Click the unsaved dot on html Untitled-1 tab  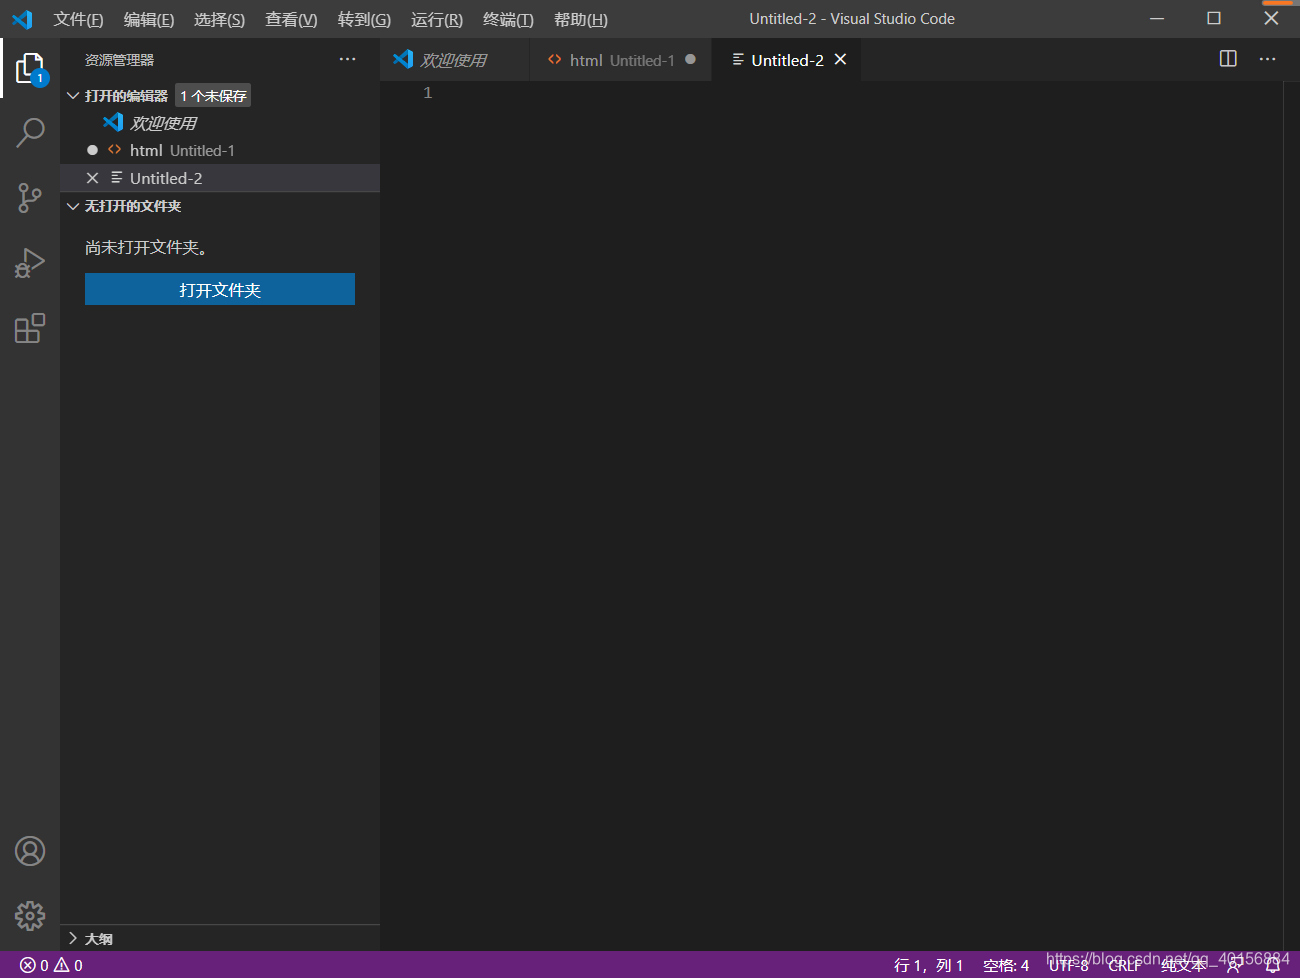click(690, 59)
